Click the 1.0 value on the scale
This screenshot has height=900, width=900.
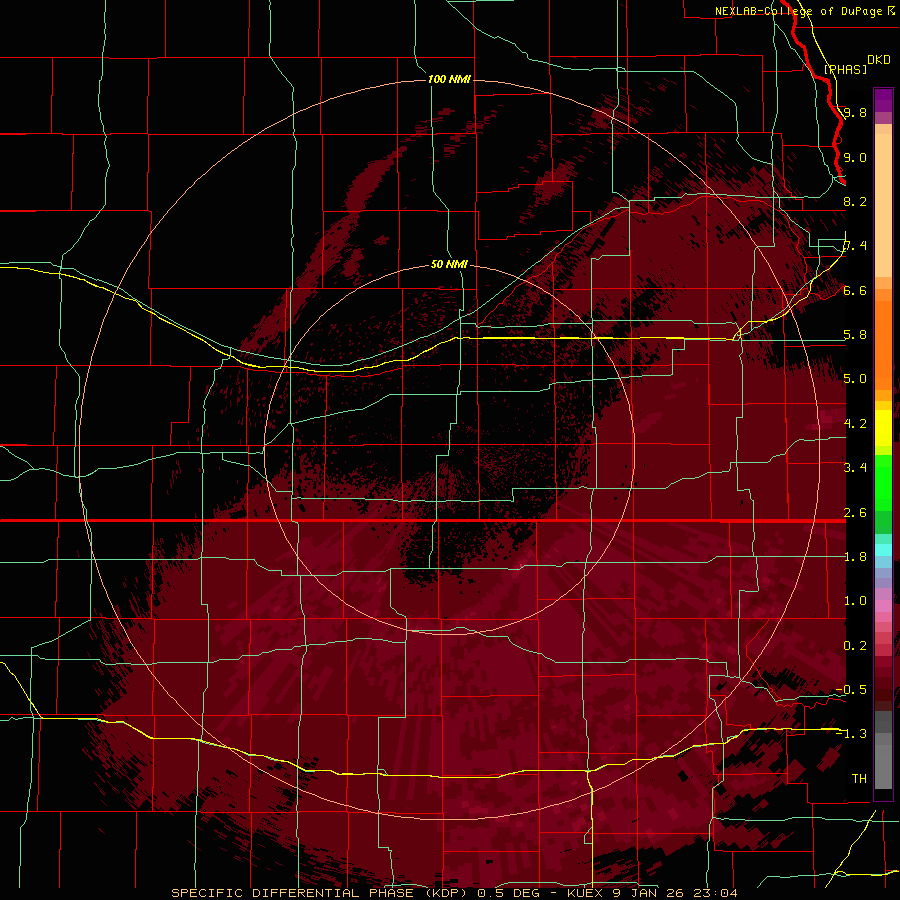coord(855,600)
